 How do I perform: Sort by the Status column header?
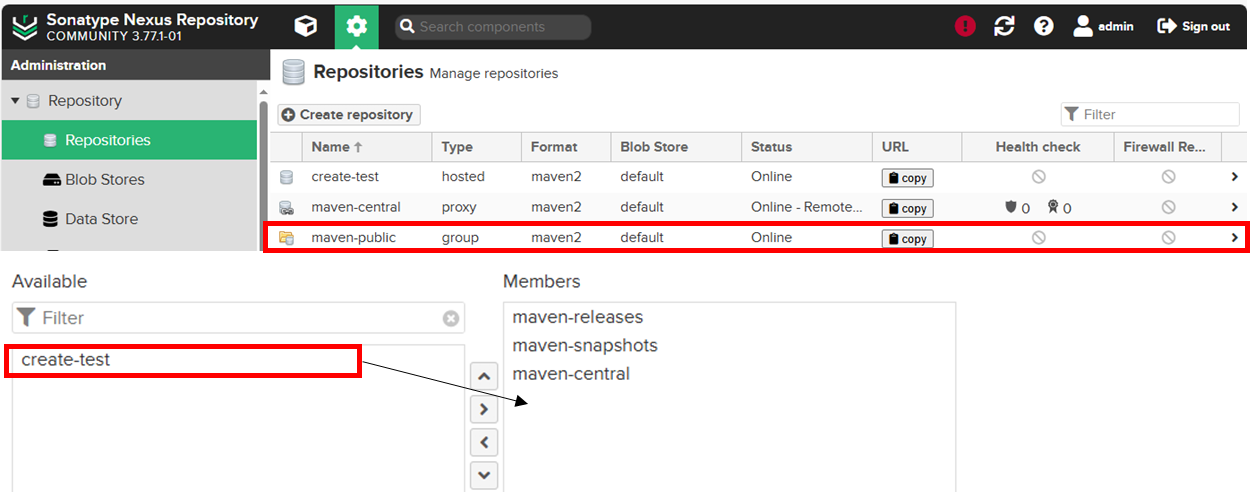coord(807,147)
